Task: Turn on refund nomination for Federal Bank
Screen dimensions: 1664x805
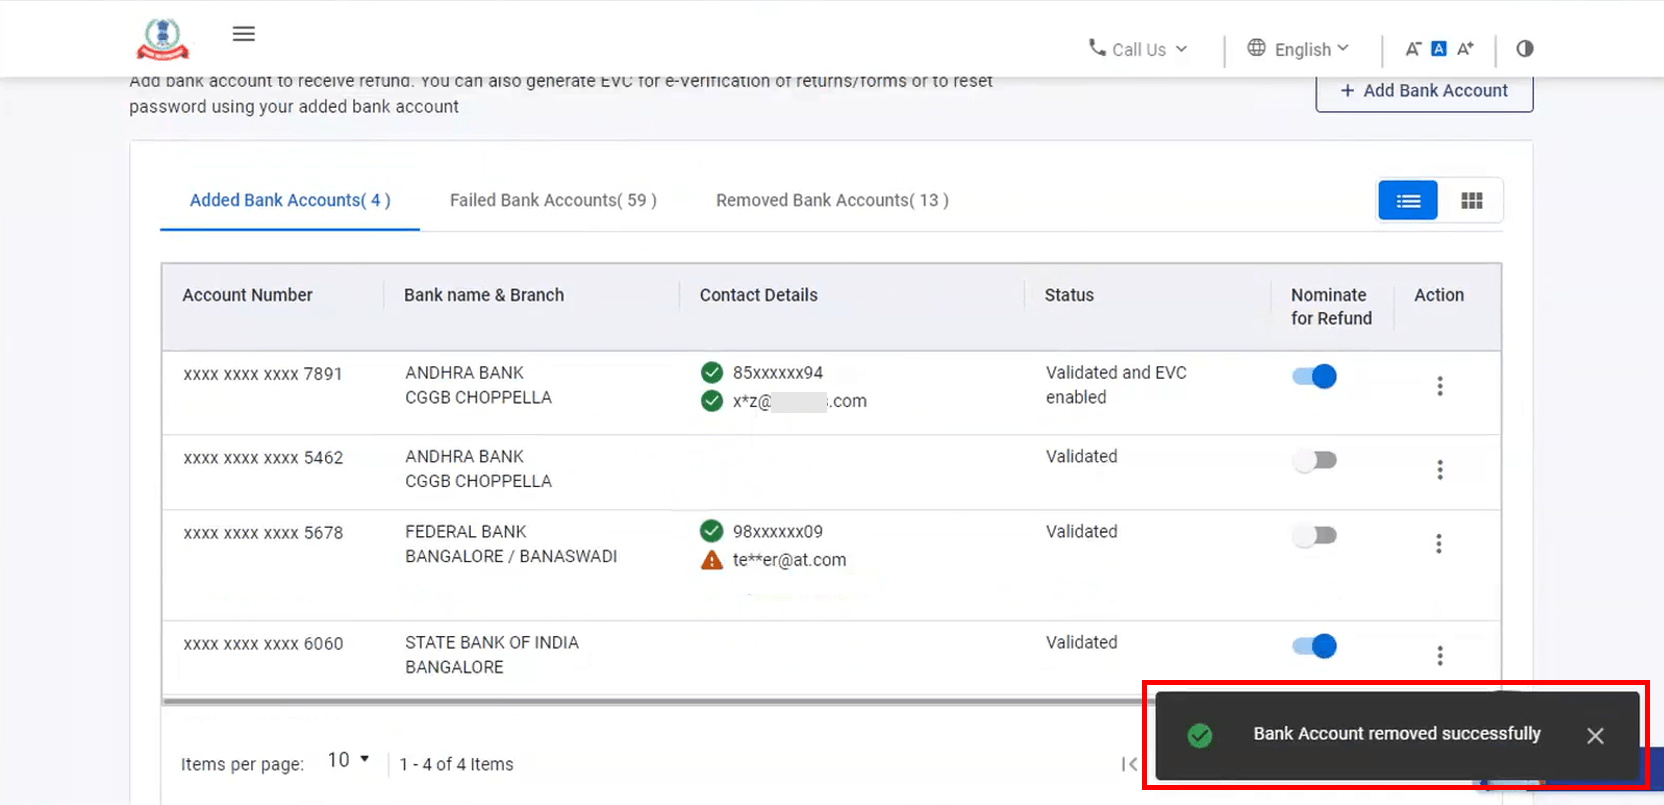Action: pos(1314,536)
